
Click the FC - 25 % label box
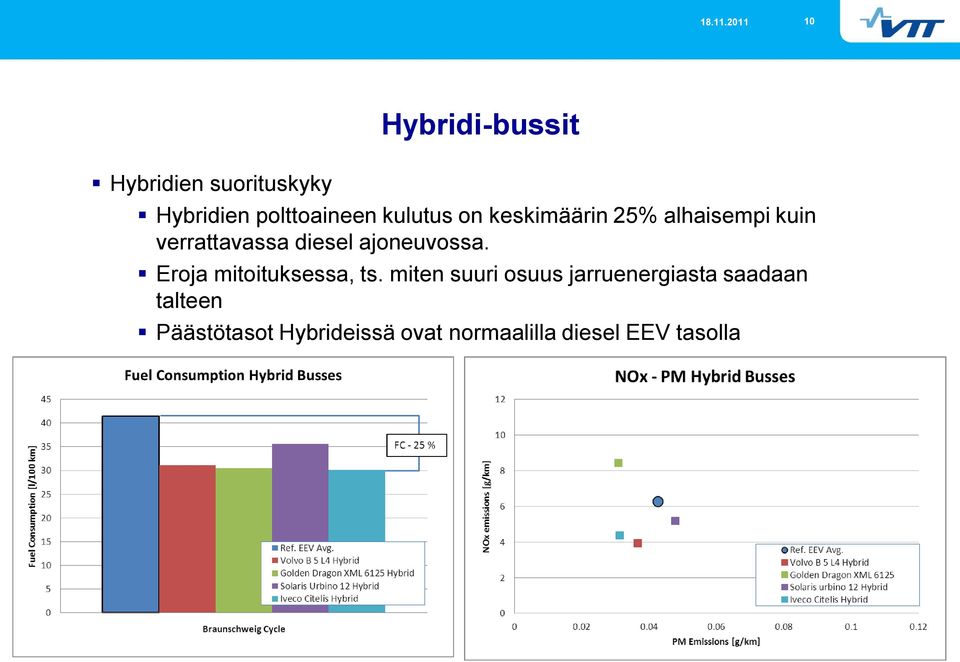pyautogui.click(x=416, y=445)
